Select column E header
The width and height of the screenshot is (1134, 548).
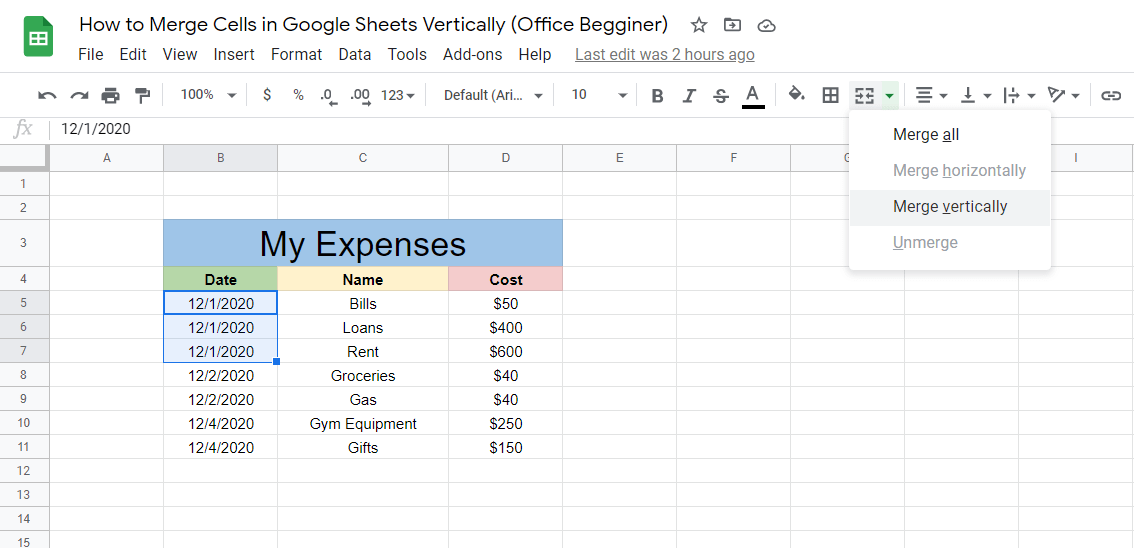click(x=619, y=158)
